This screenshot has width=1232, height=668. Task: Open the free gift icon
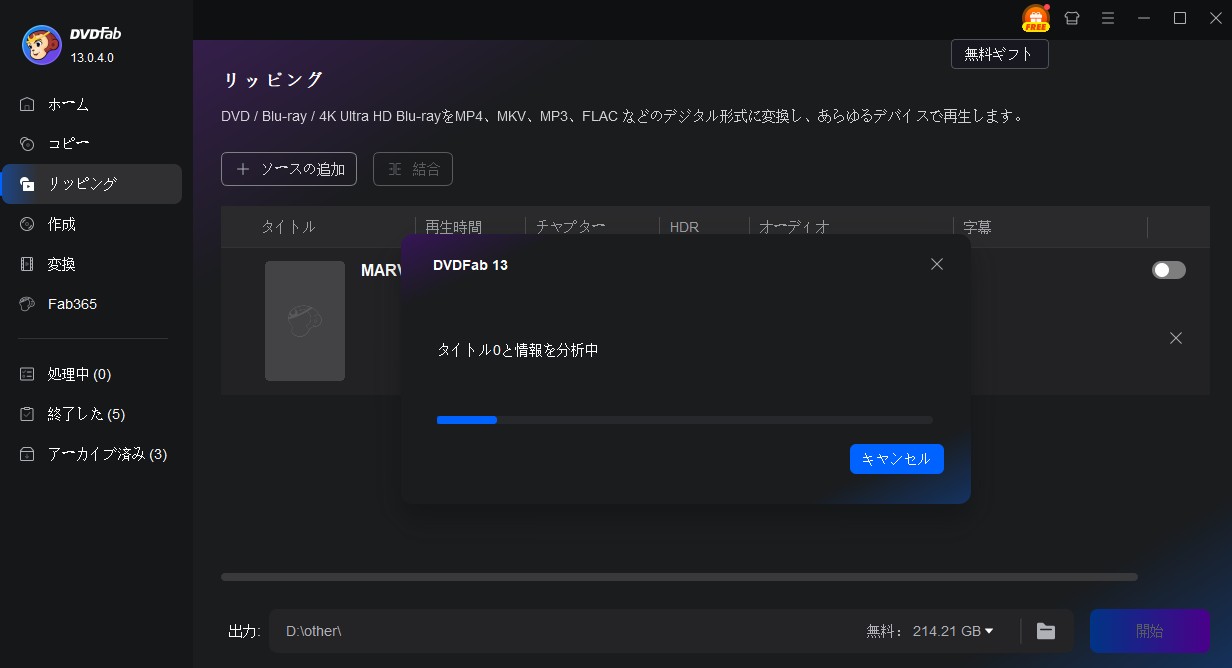[x=1036, y=18]
